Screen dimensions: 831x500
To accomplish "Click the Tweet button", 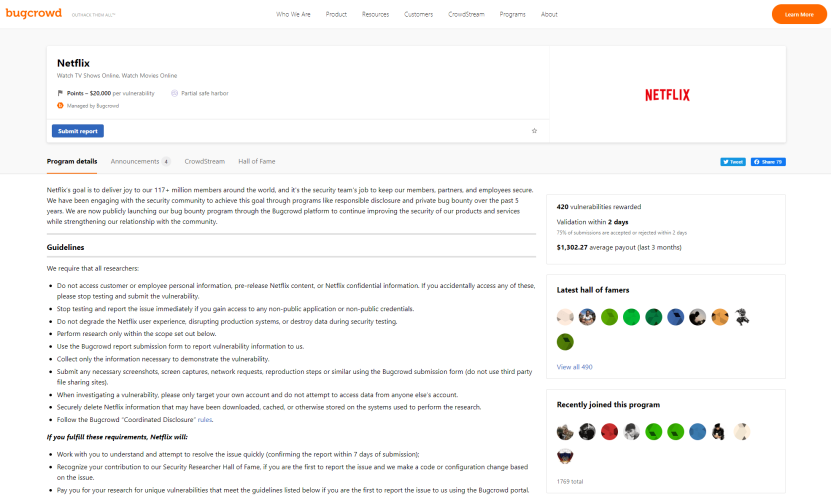I will point(733,162).
